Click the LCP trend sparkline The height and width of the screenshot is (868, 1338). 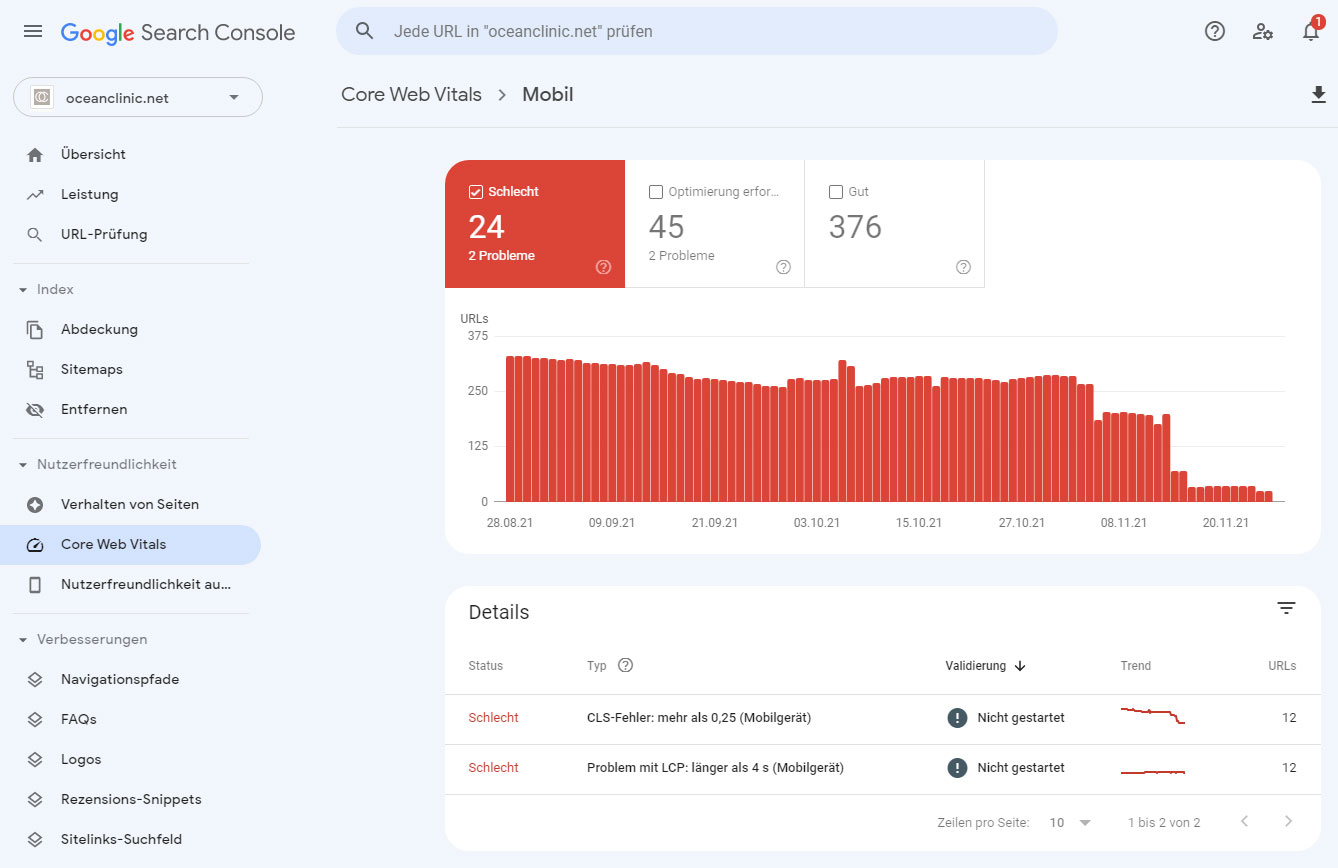[1153, 772]
